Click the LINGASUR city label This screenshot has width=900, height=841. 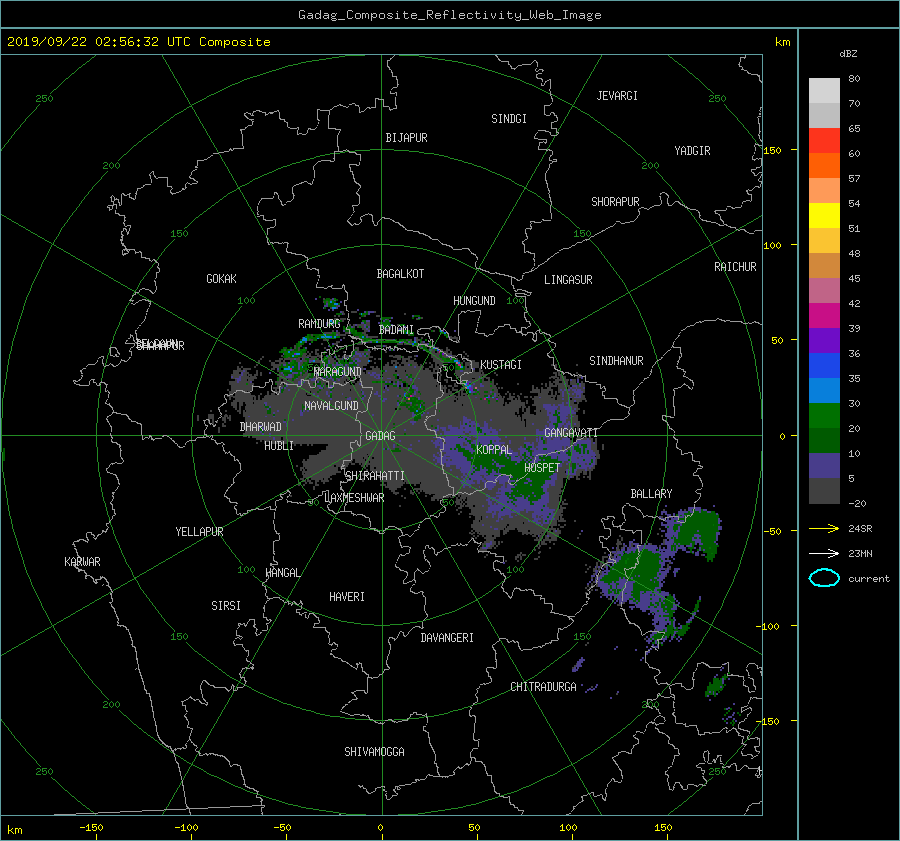coord(568,280)
